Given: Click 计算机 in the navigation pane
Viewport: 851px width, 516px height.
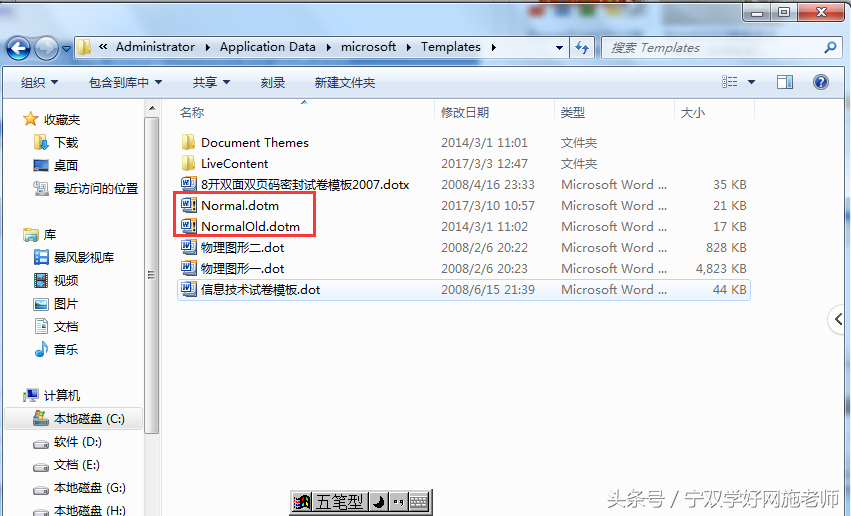Looking at the screenshot, I should point(62,396).
